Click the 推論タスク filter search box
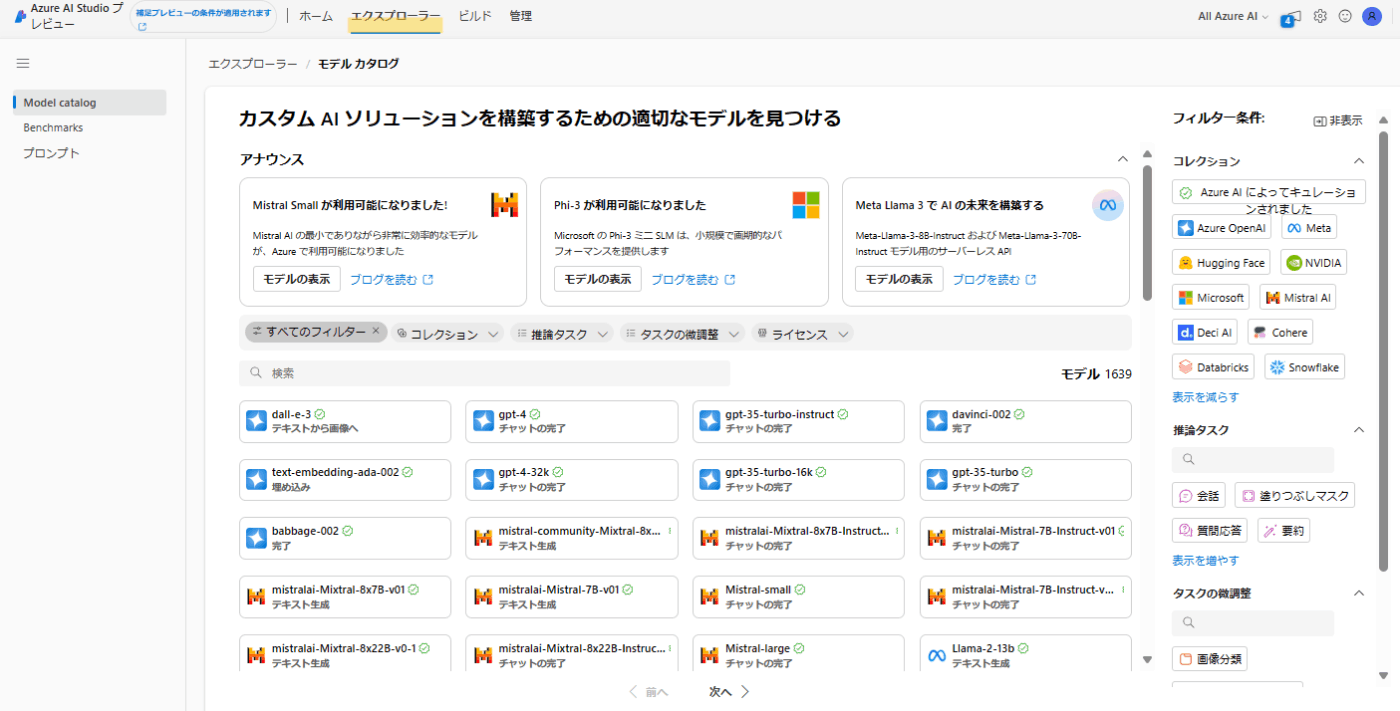The image size is (1400, 711). pyautogui.click(x=1253, y=460)
